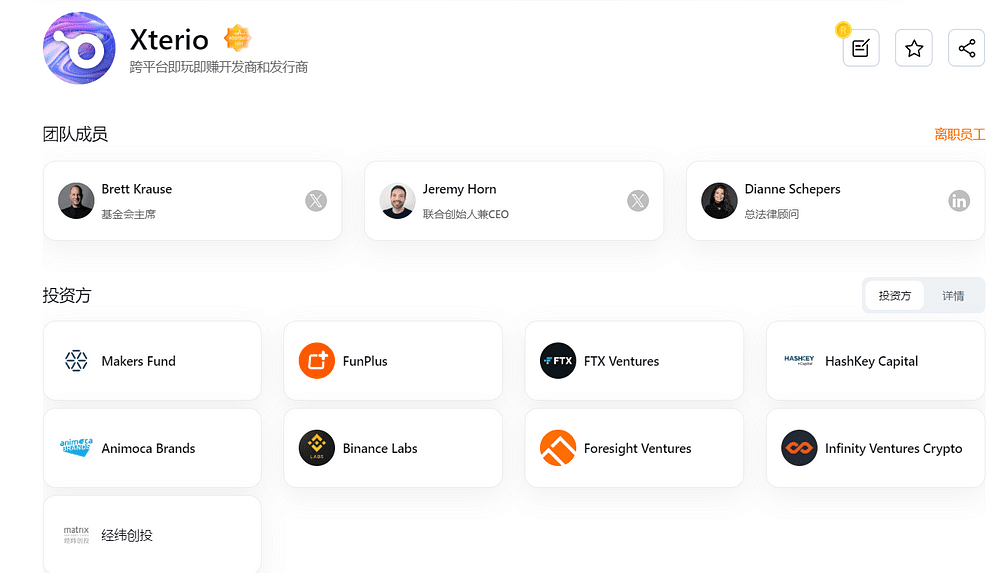Screen dimensions: 1000x573
Task: Open the Foresight Ventures investor card
Action: [634, 448]
